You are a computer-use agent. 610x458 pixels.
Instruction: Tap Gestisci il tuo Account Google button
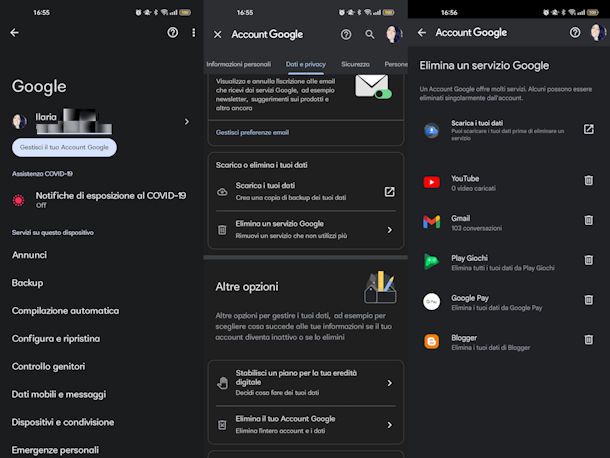coord(64,147)
